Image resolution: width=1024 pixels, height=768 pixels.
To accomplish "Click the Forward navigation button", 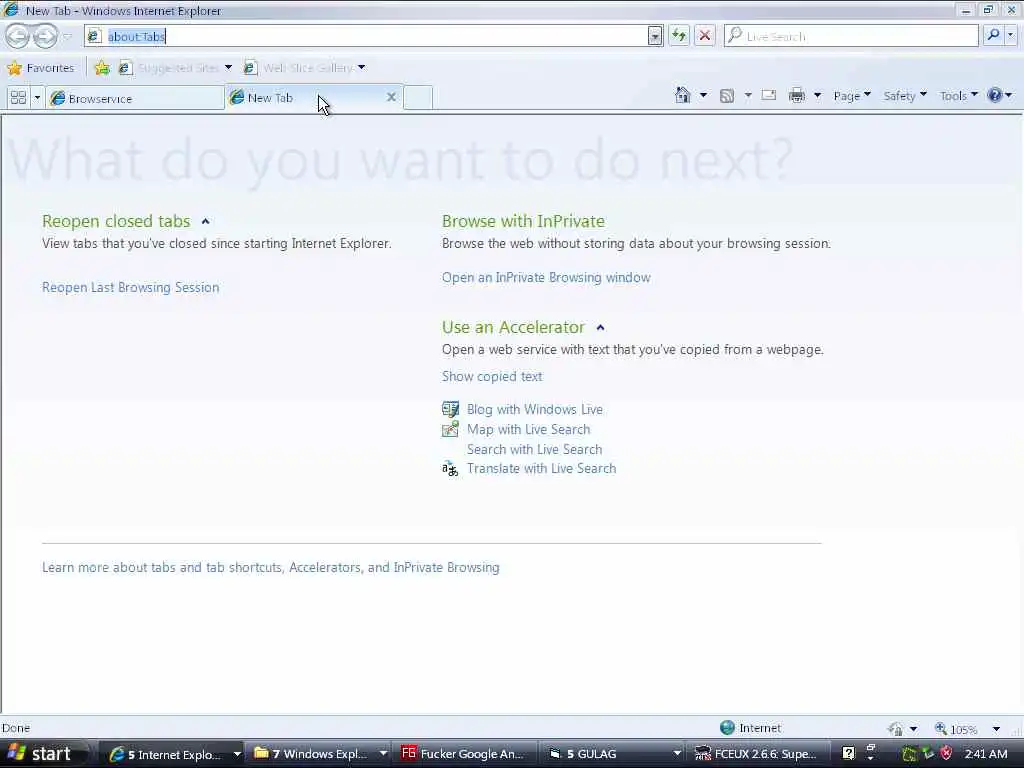I will pyautogui.click(x=45, y=36).
